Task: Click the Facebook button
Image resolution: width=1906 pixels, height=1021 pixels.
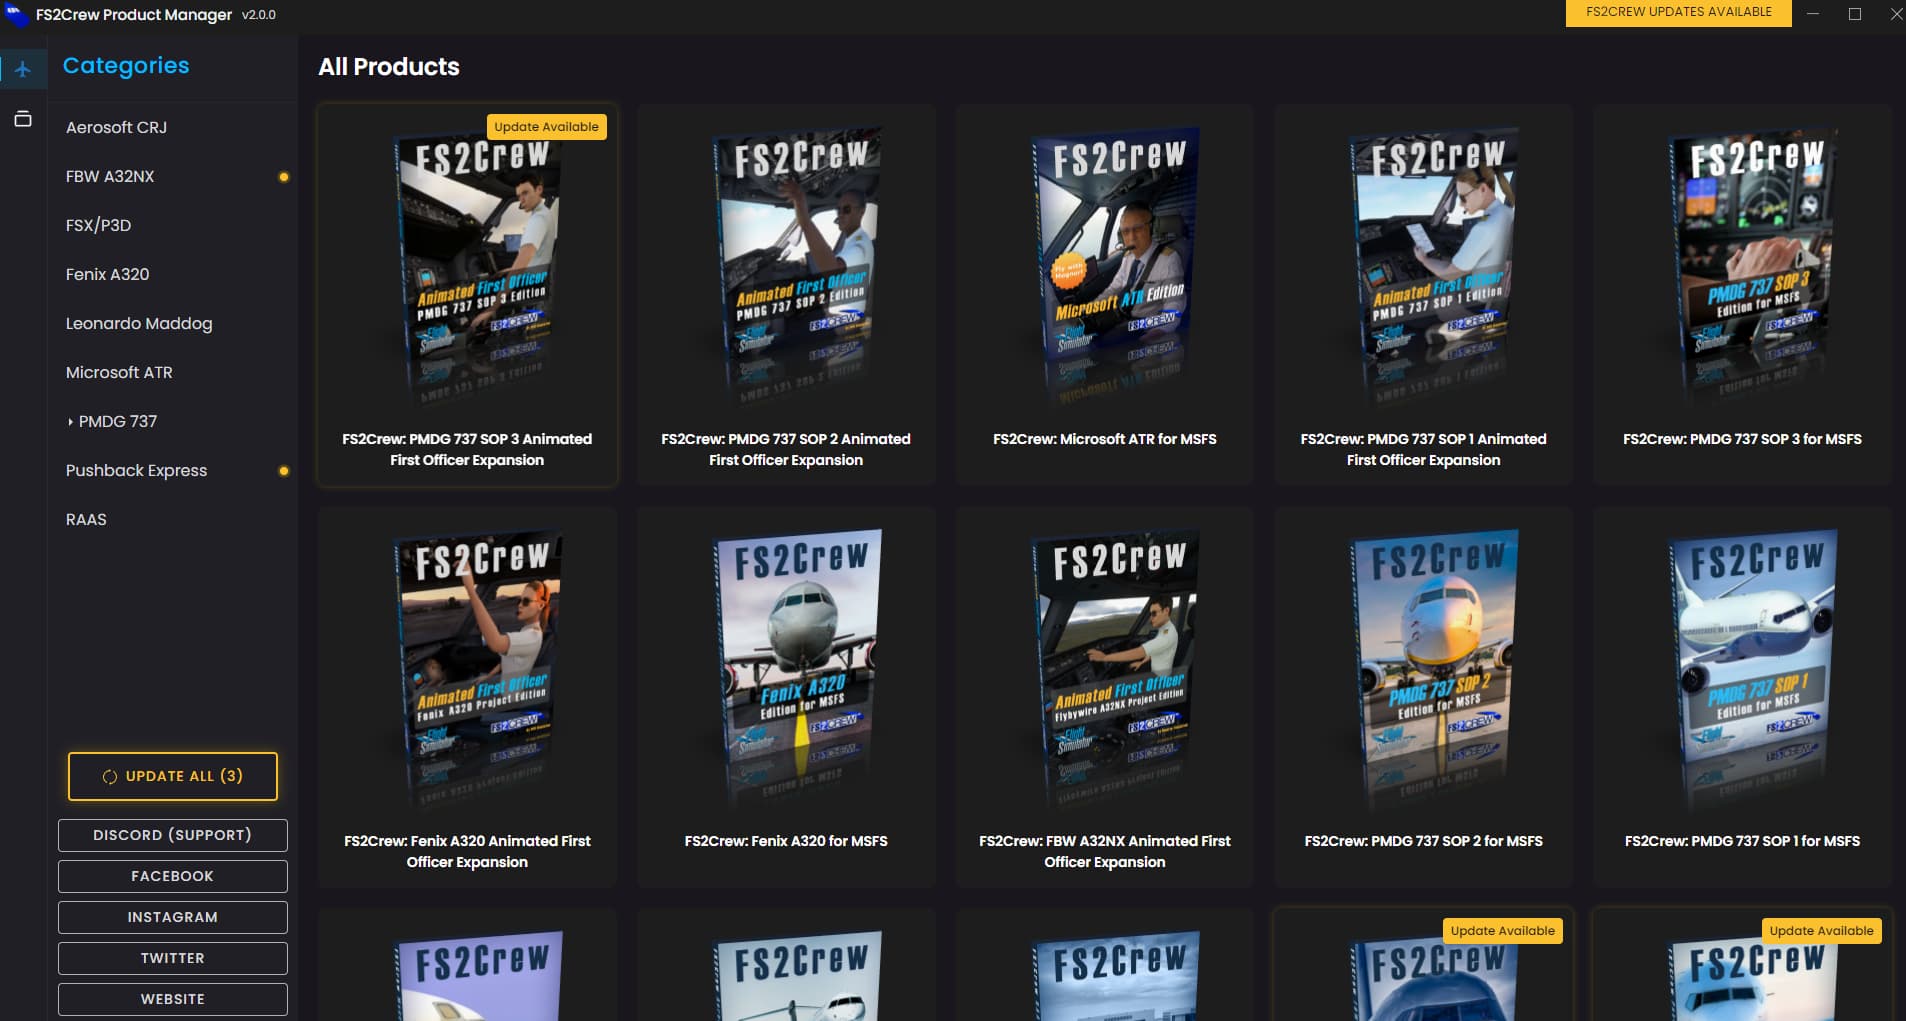Action: (172, 876)
